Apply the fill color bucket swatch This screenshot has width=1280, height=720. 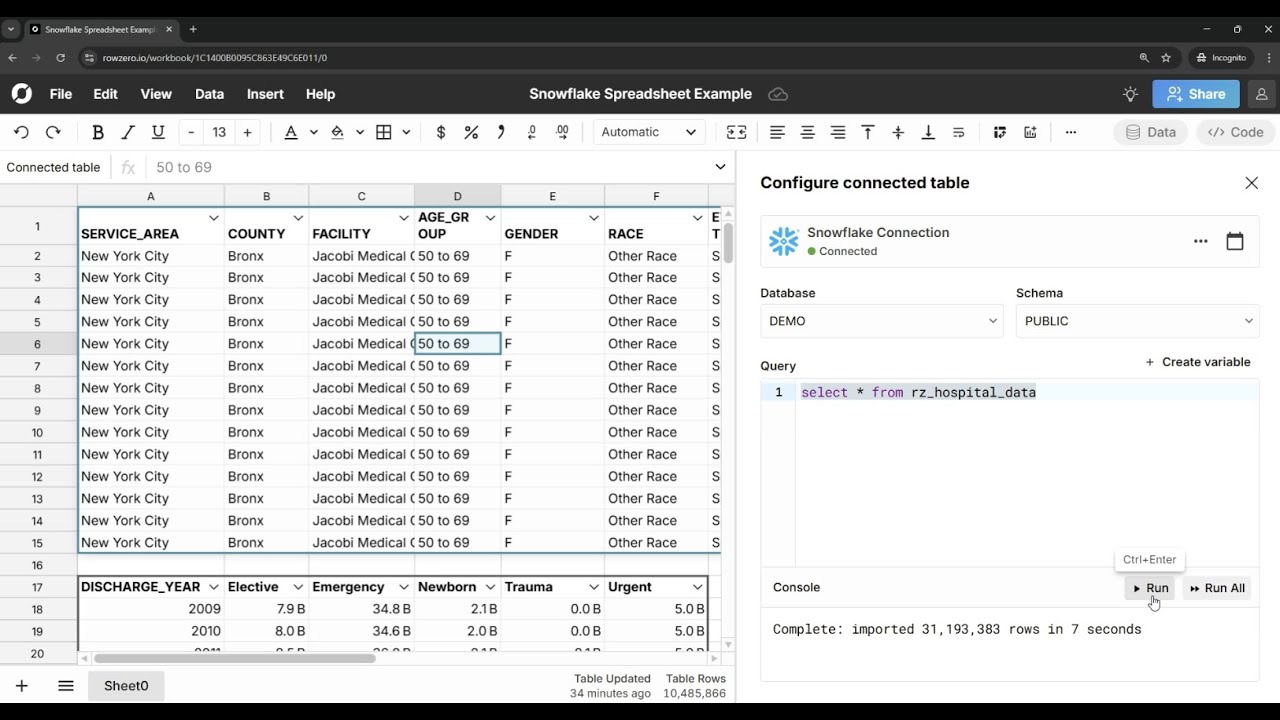337,132
